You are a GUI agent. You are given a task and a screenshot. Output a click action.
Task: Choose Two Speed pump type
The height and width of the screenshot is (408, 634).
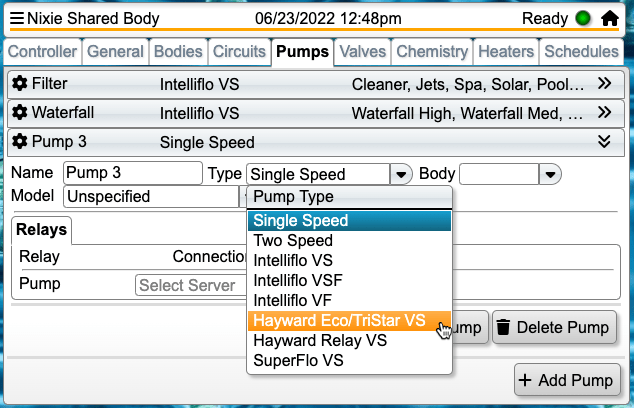pyautogui.click(x=349, y=241)
